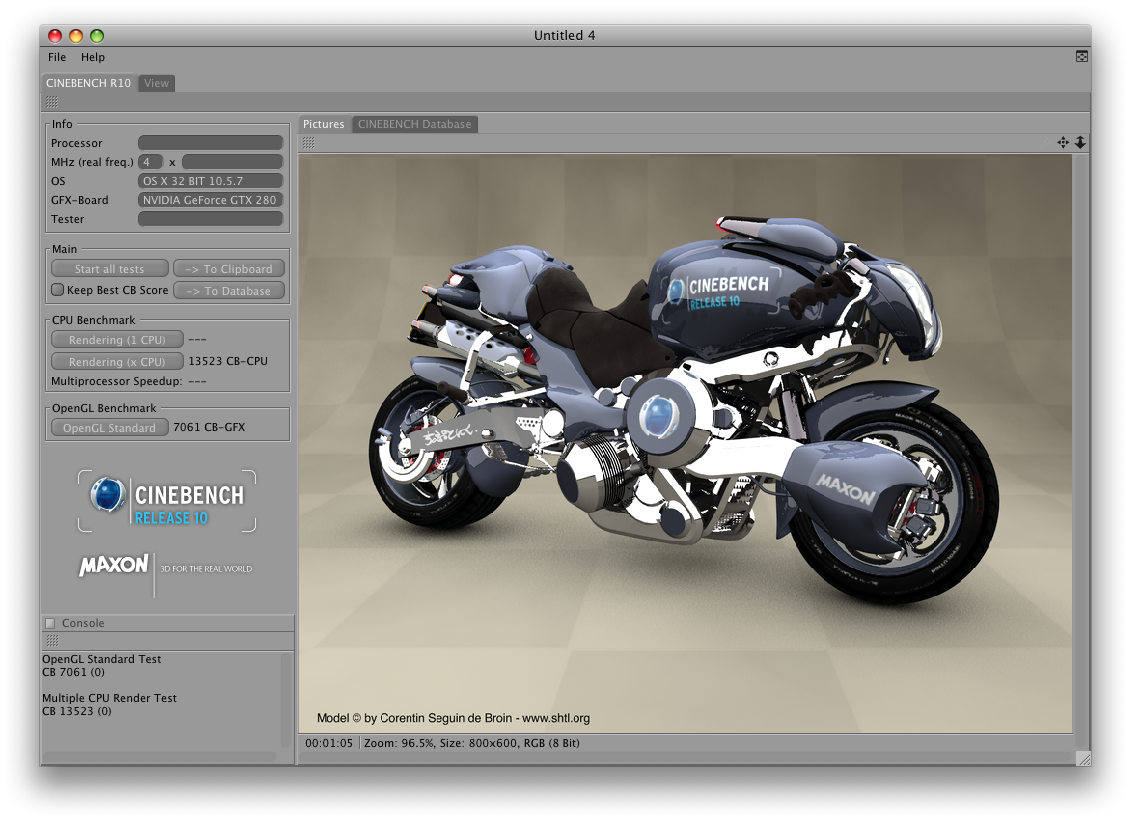Select the Pictures tab

tap(324, 124)
